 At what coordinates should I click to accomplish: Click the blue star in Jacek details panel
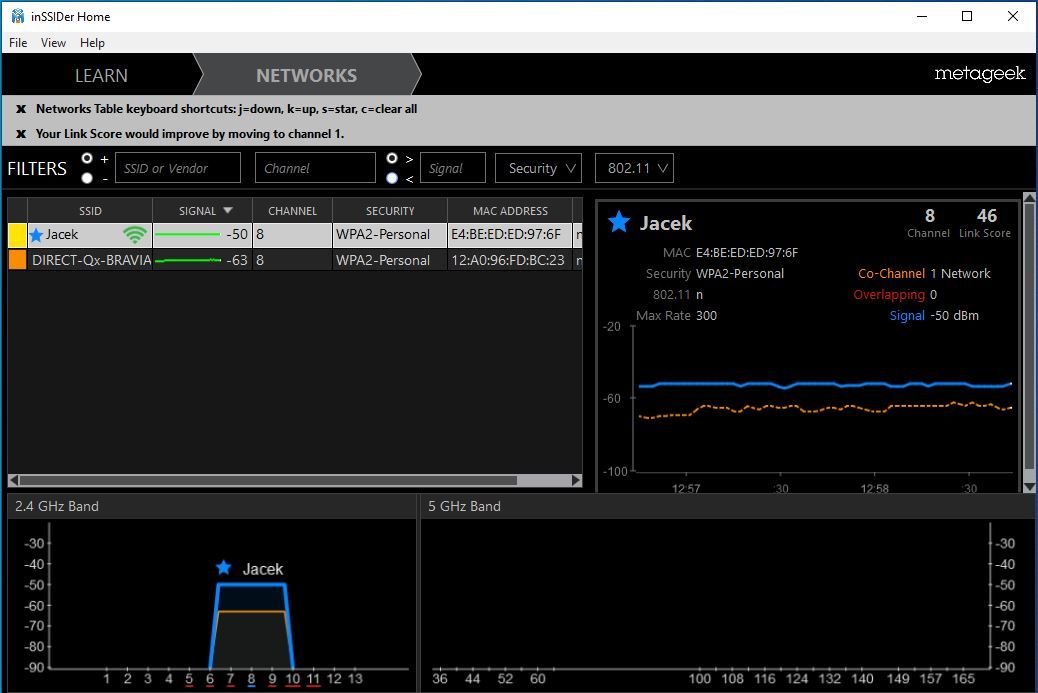(x=619, y=222)
